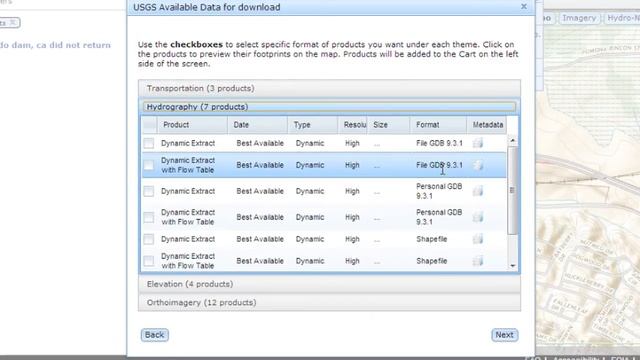
Task: Click 'Best Available' in highlighted row
Action: (x=260, y=165)
